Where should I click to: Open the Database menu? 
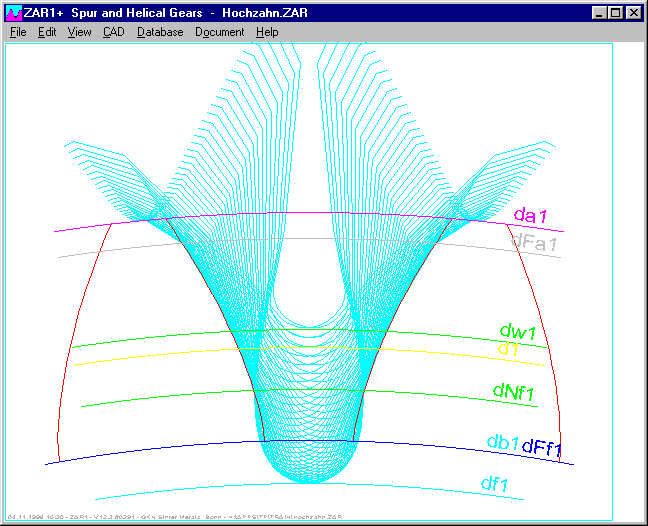click(160, 32)
